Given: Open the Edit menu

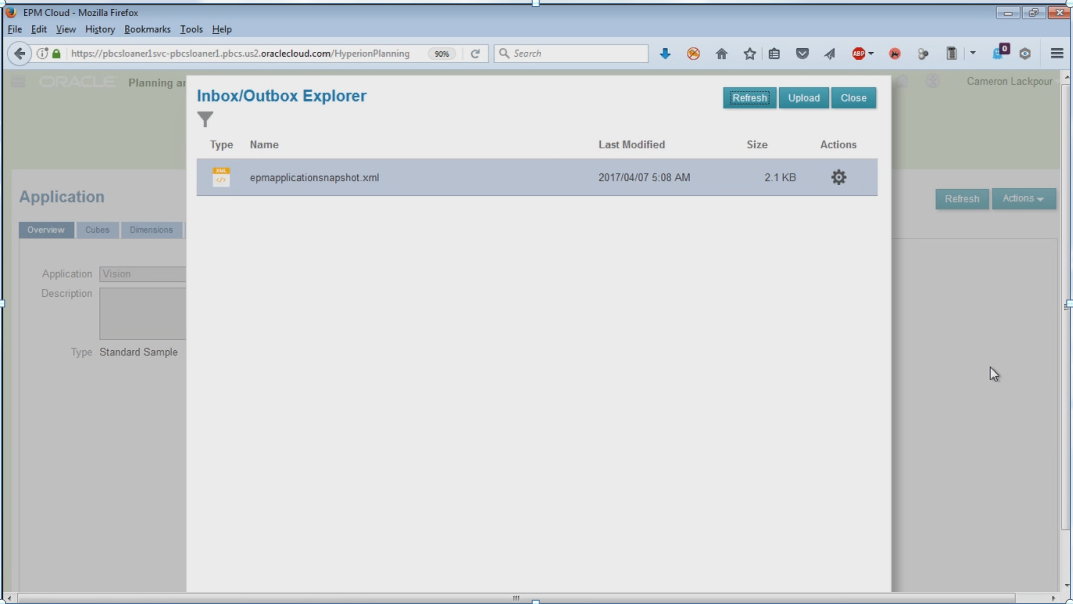Looking at the screenshot, I should coord(38,29).
